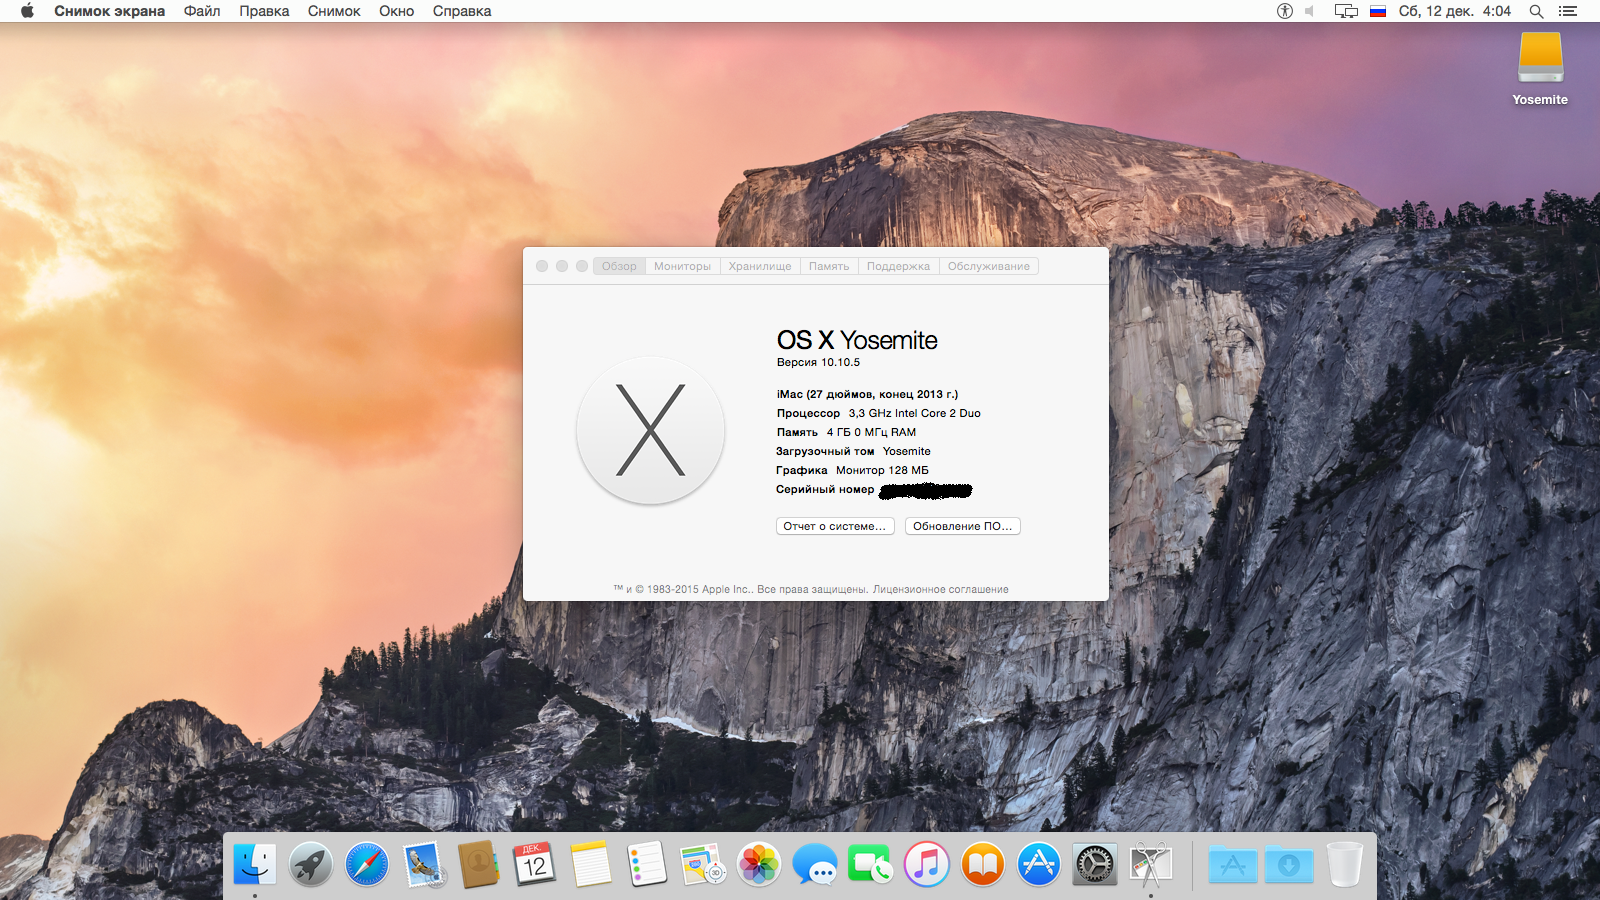Switch to Мониторы tab

682,266
